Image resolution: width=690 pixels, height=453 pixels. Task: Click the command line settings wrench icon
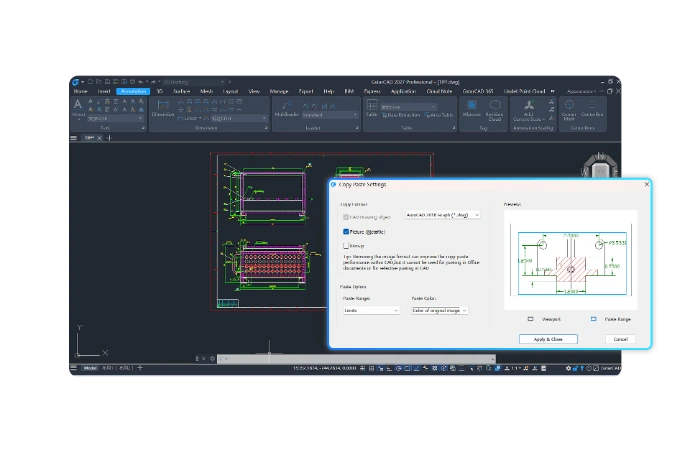click(x=212, y=359)
